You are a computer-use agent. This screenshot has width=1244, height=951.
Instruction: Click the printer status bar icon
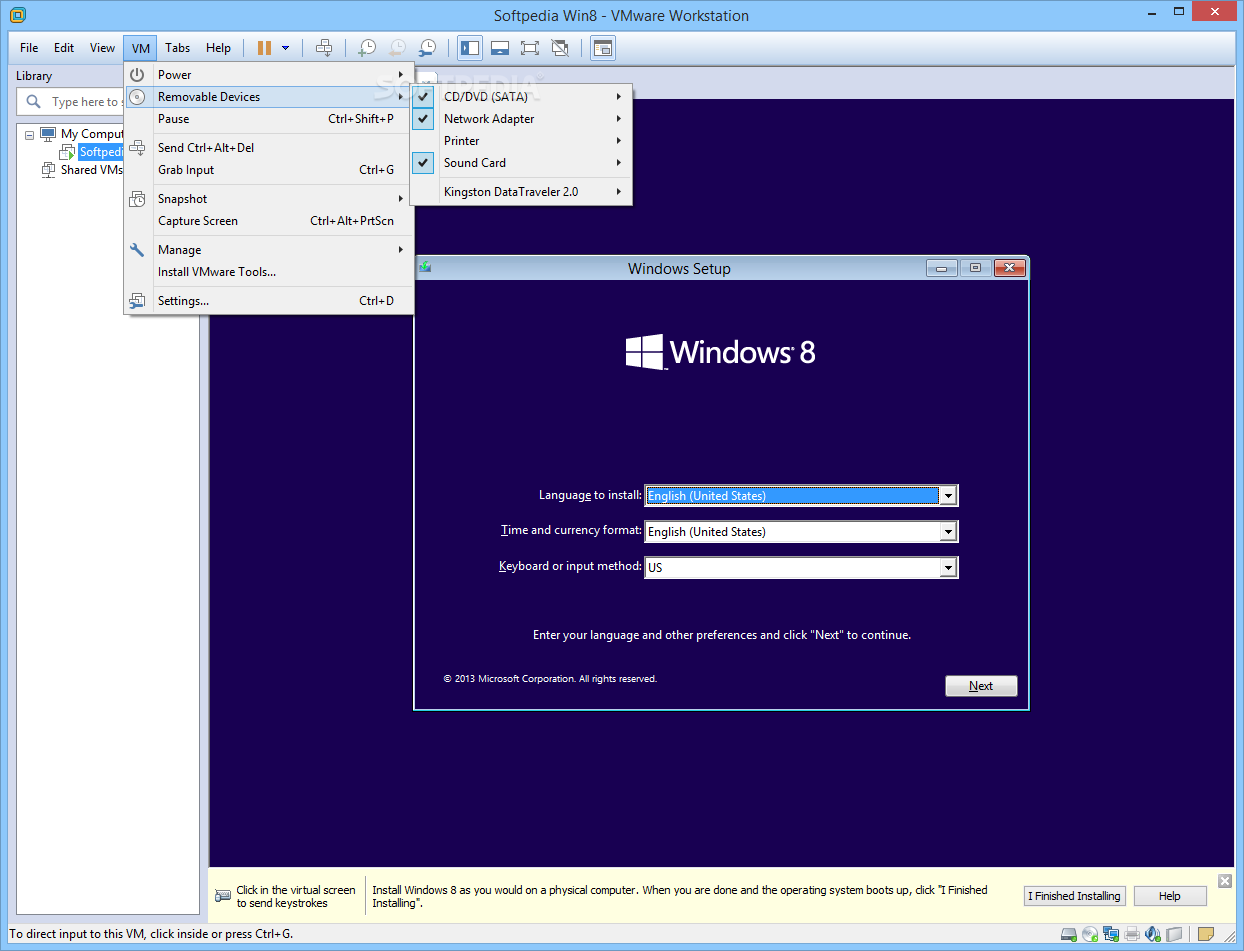pyautogui.click(x=1132, y=935)
